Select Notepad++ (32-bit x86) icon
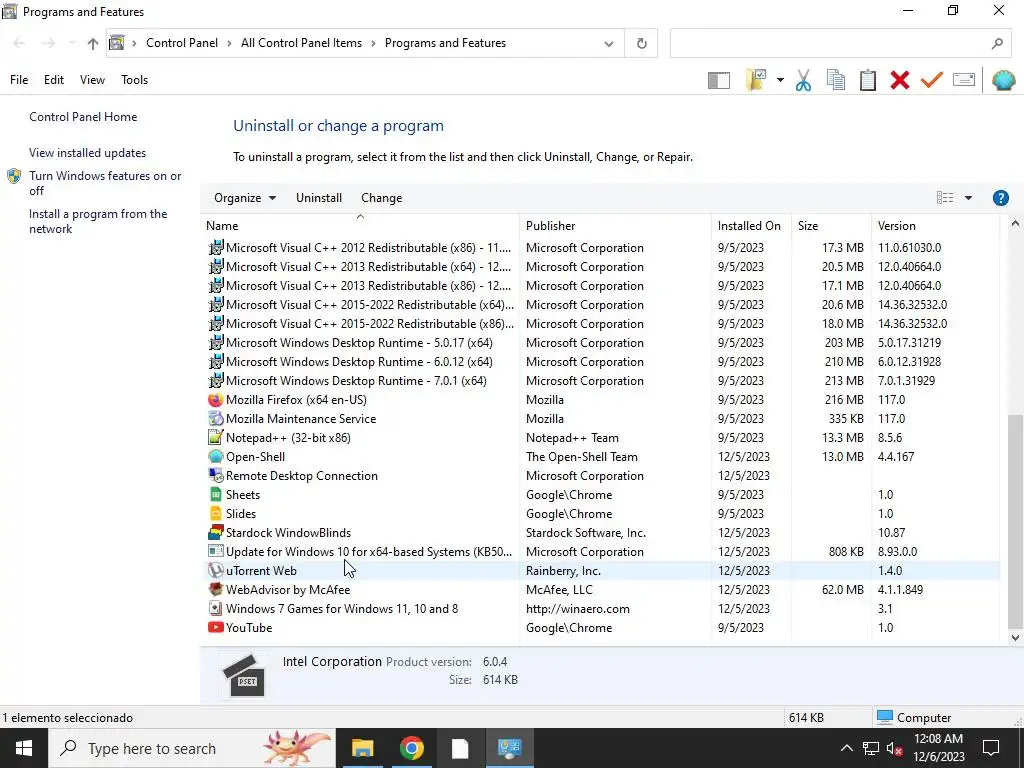Viewport: 1024px width, 768px height. [x=216, y=438]
